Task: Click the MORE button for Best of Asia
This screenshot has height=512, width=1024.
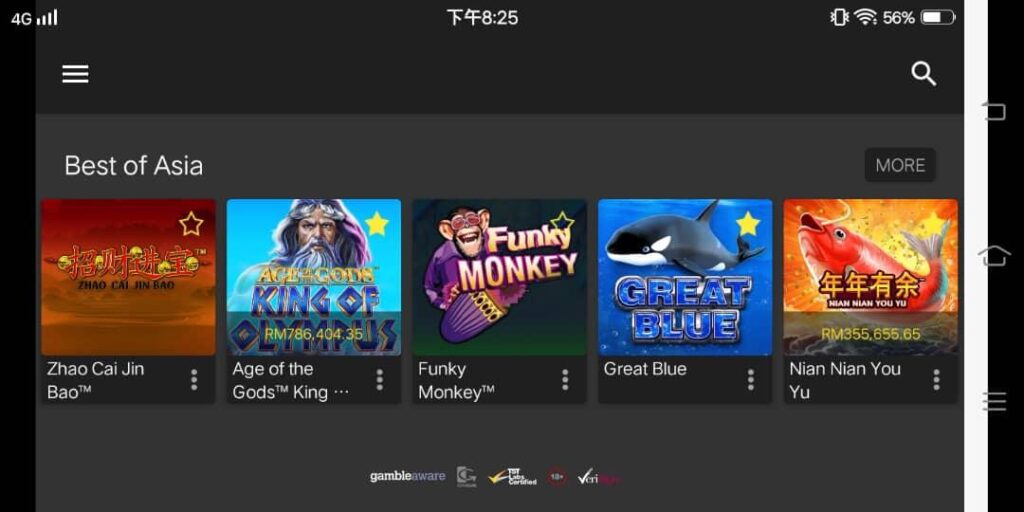Action: coord(900,165)
